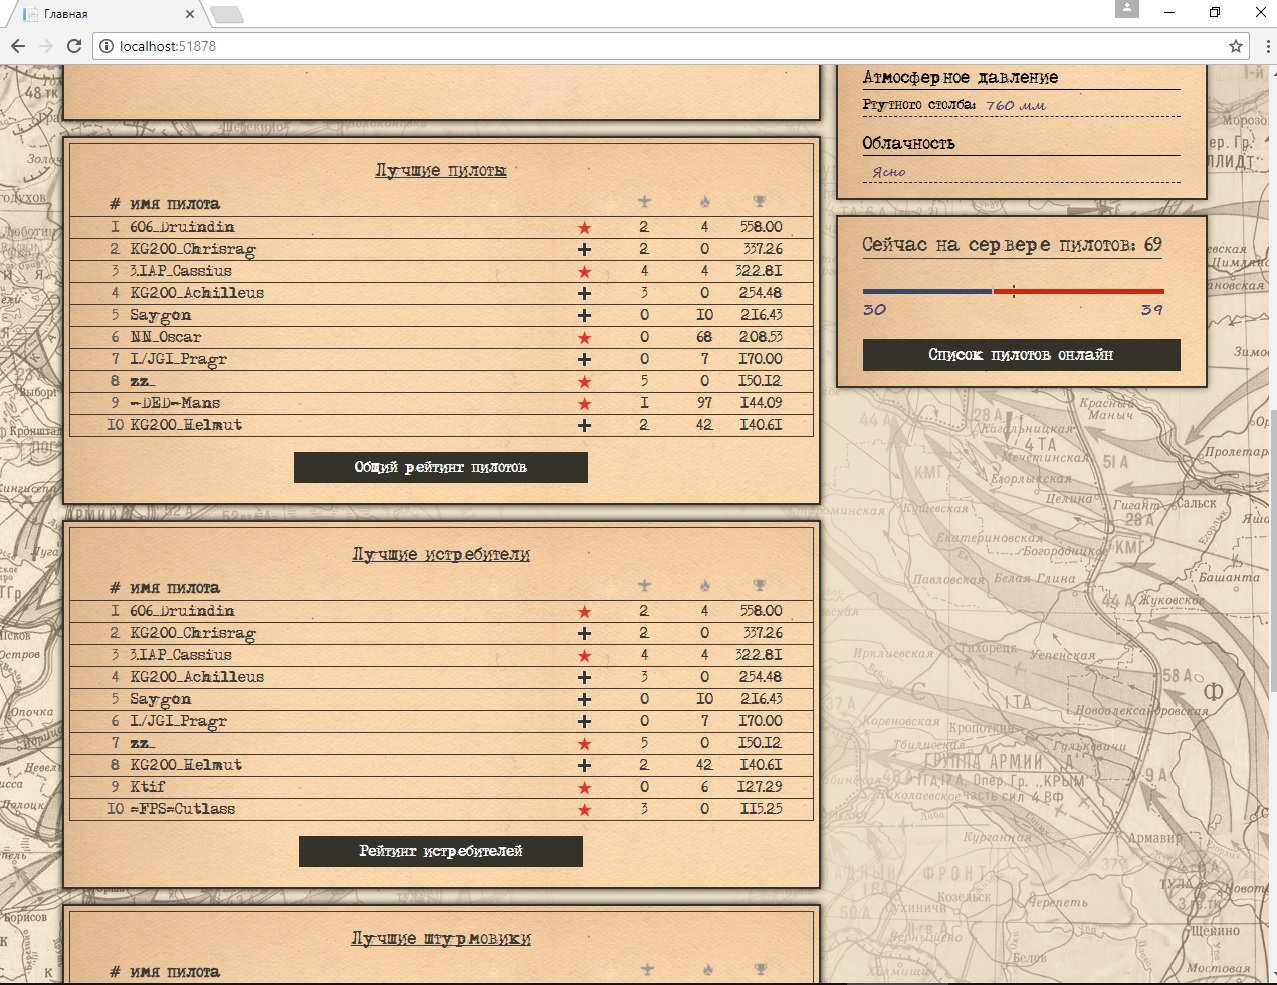Click pressure value '760 мм'
The width and height of the screenshot is (1277, 985).
coord(1015,105)
